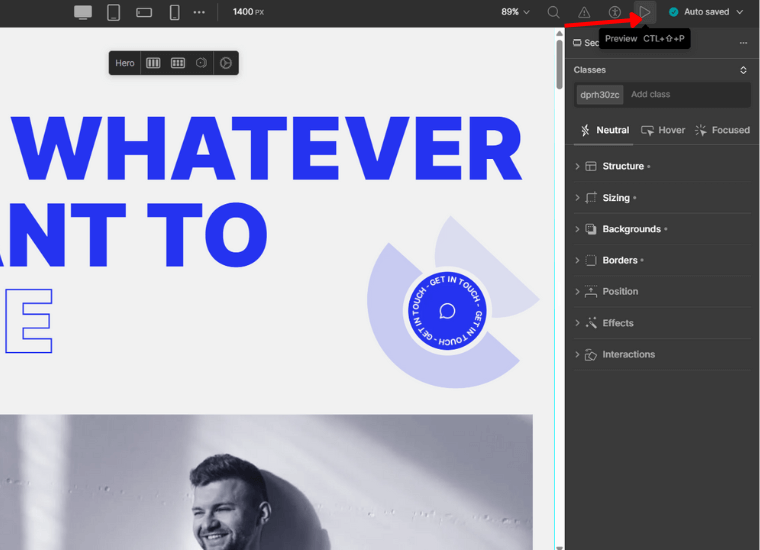
Task: Select the outlined E letter text
Action: click(x=29, y=321)
